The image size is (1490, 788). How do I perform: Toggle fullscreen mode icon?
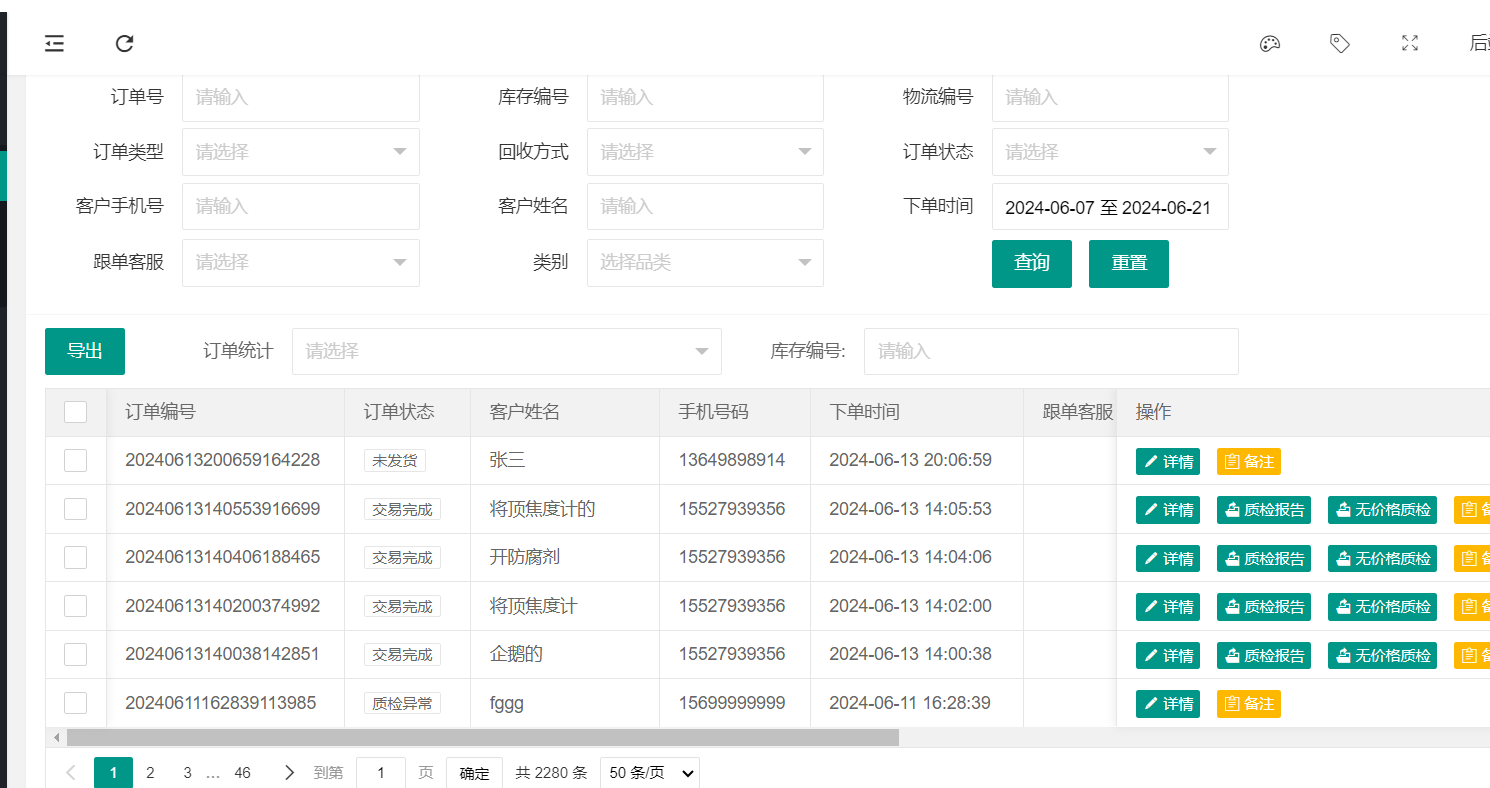(x=1410, y=43)
